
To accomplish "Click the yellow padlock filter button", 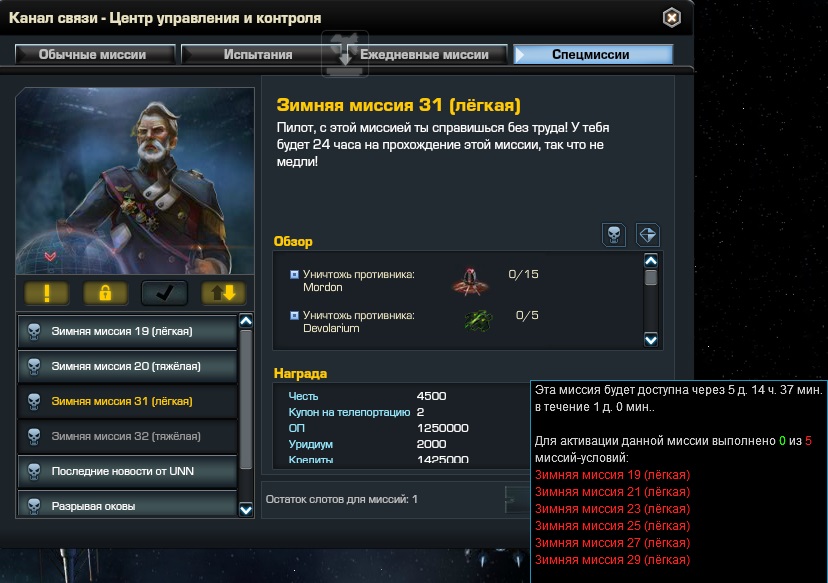I will click(x=105, y=293).
